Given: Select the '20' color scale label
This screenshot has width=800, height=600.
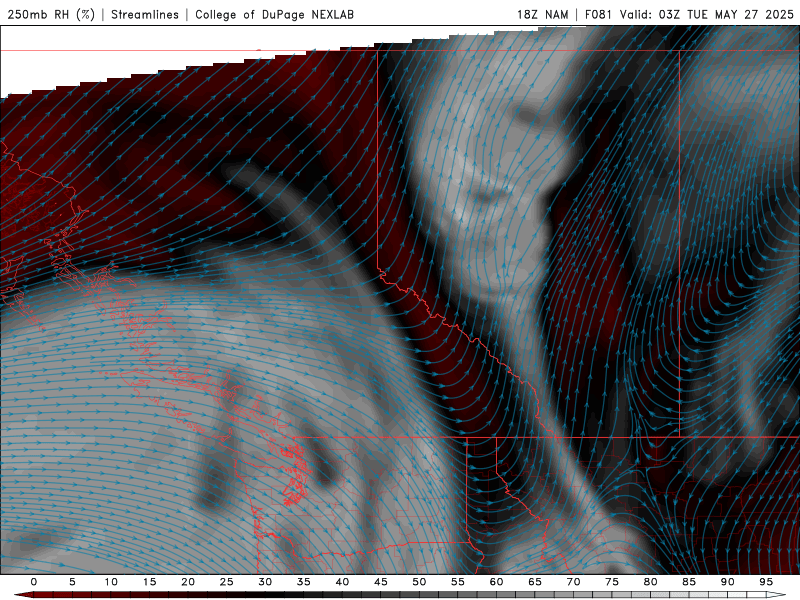Looking at the screenshot, I should (x=188, y=582).
